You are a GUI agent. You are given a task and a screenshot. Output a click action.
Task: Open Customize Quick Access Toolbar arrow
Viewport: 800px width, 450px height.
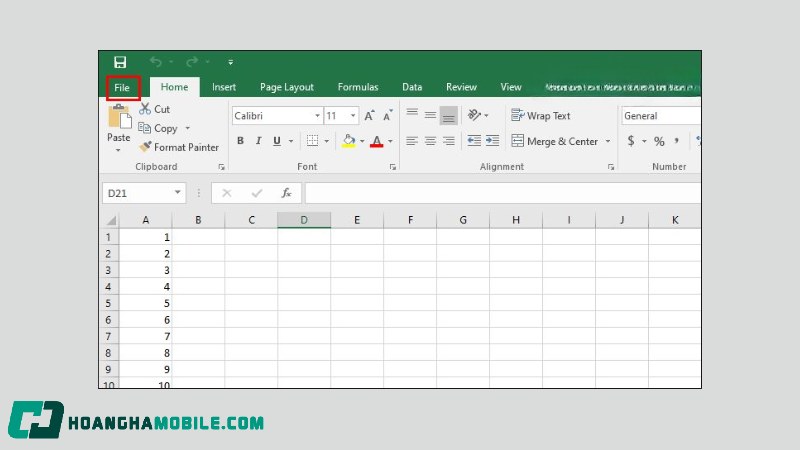[x=231, y=62]
